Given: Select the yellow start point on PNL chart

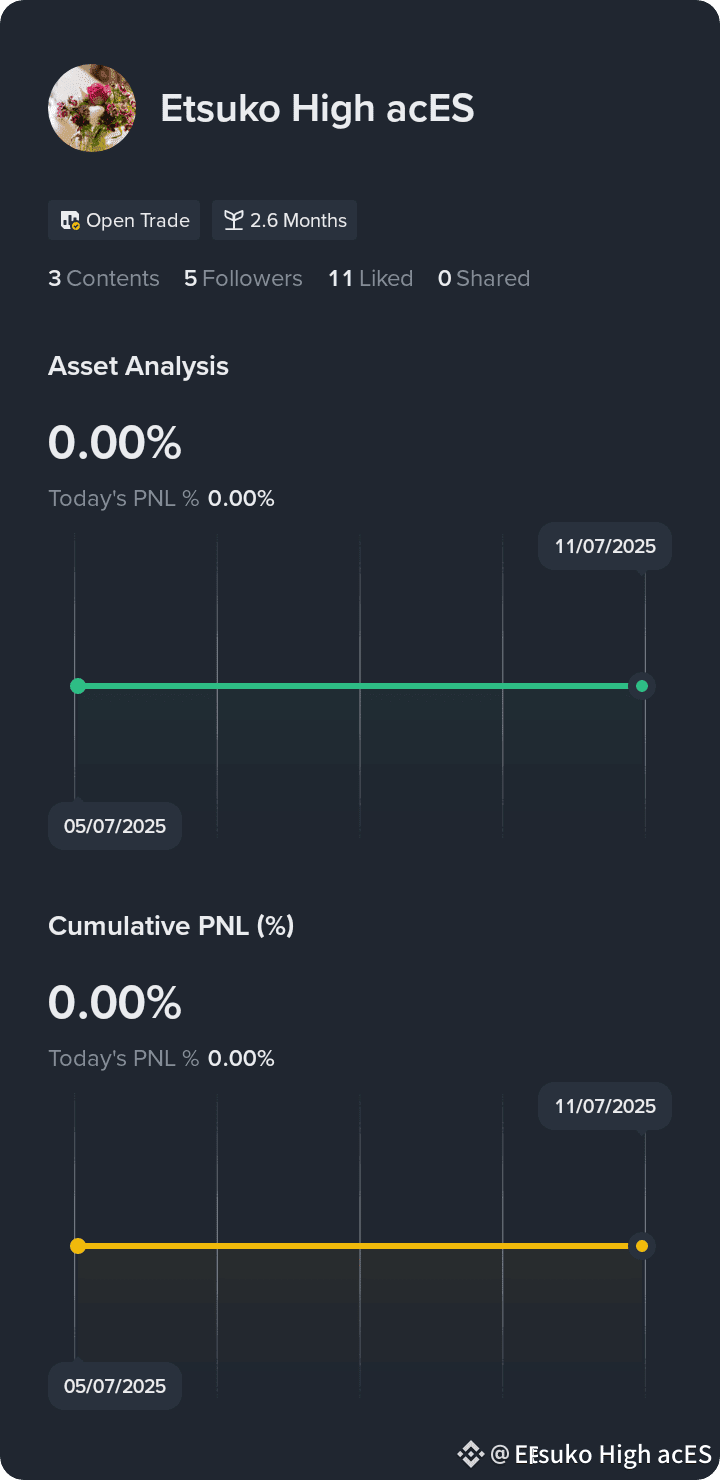Looking at the screenshot, I should [78, 1246].
